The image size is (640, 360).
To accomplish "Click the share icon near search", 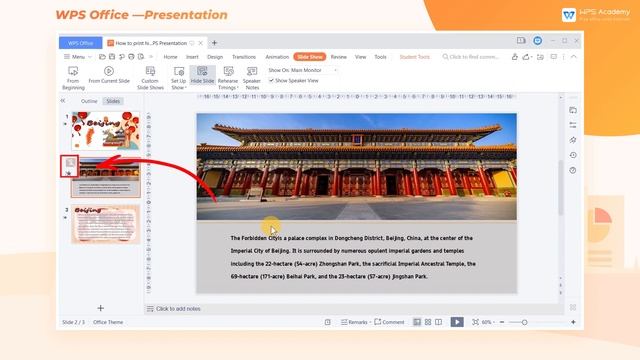I will click(x=527, y=57).
